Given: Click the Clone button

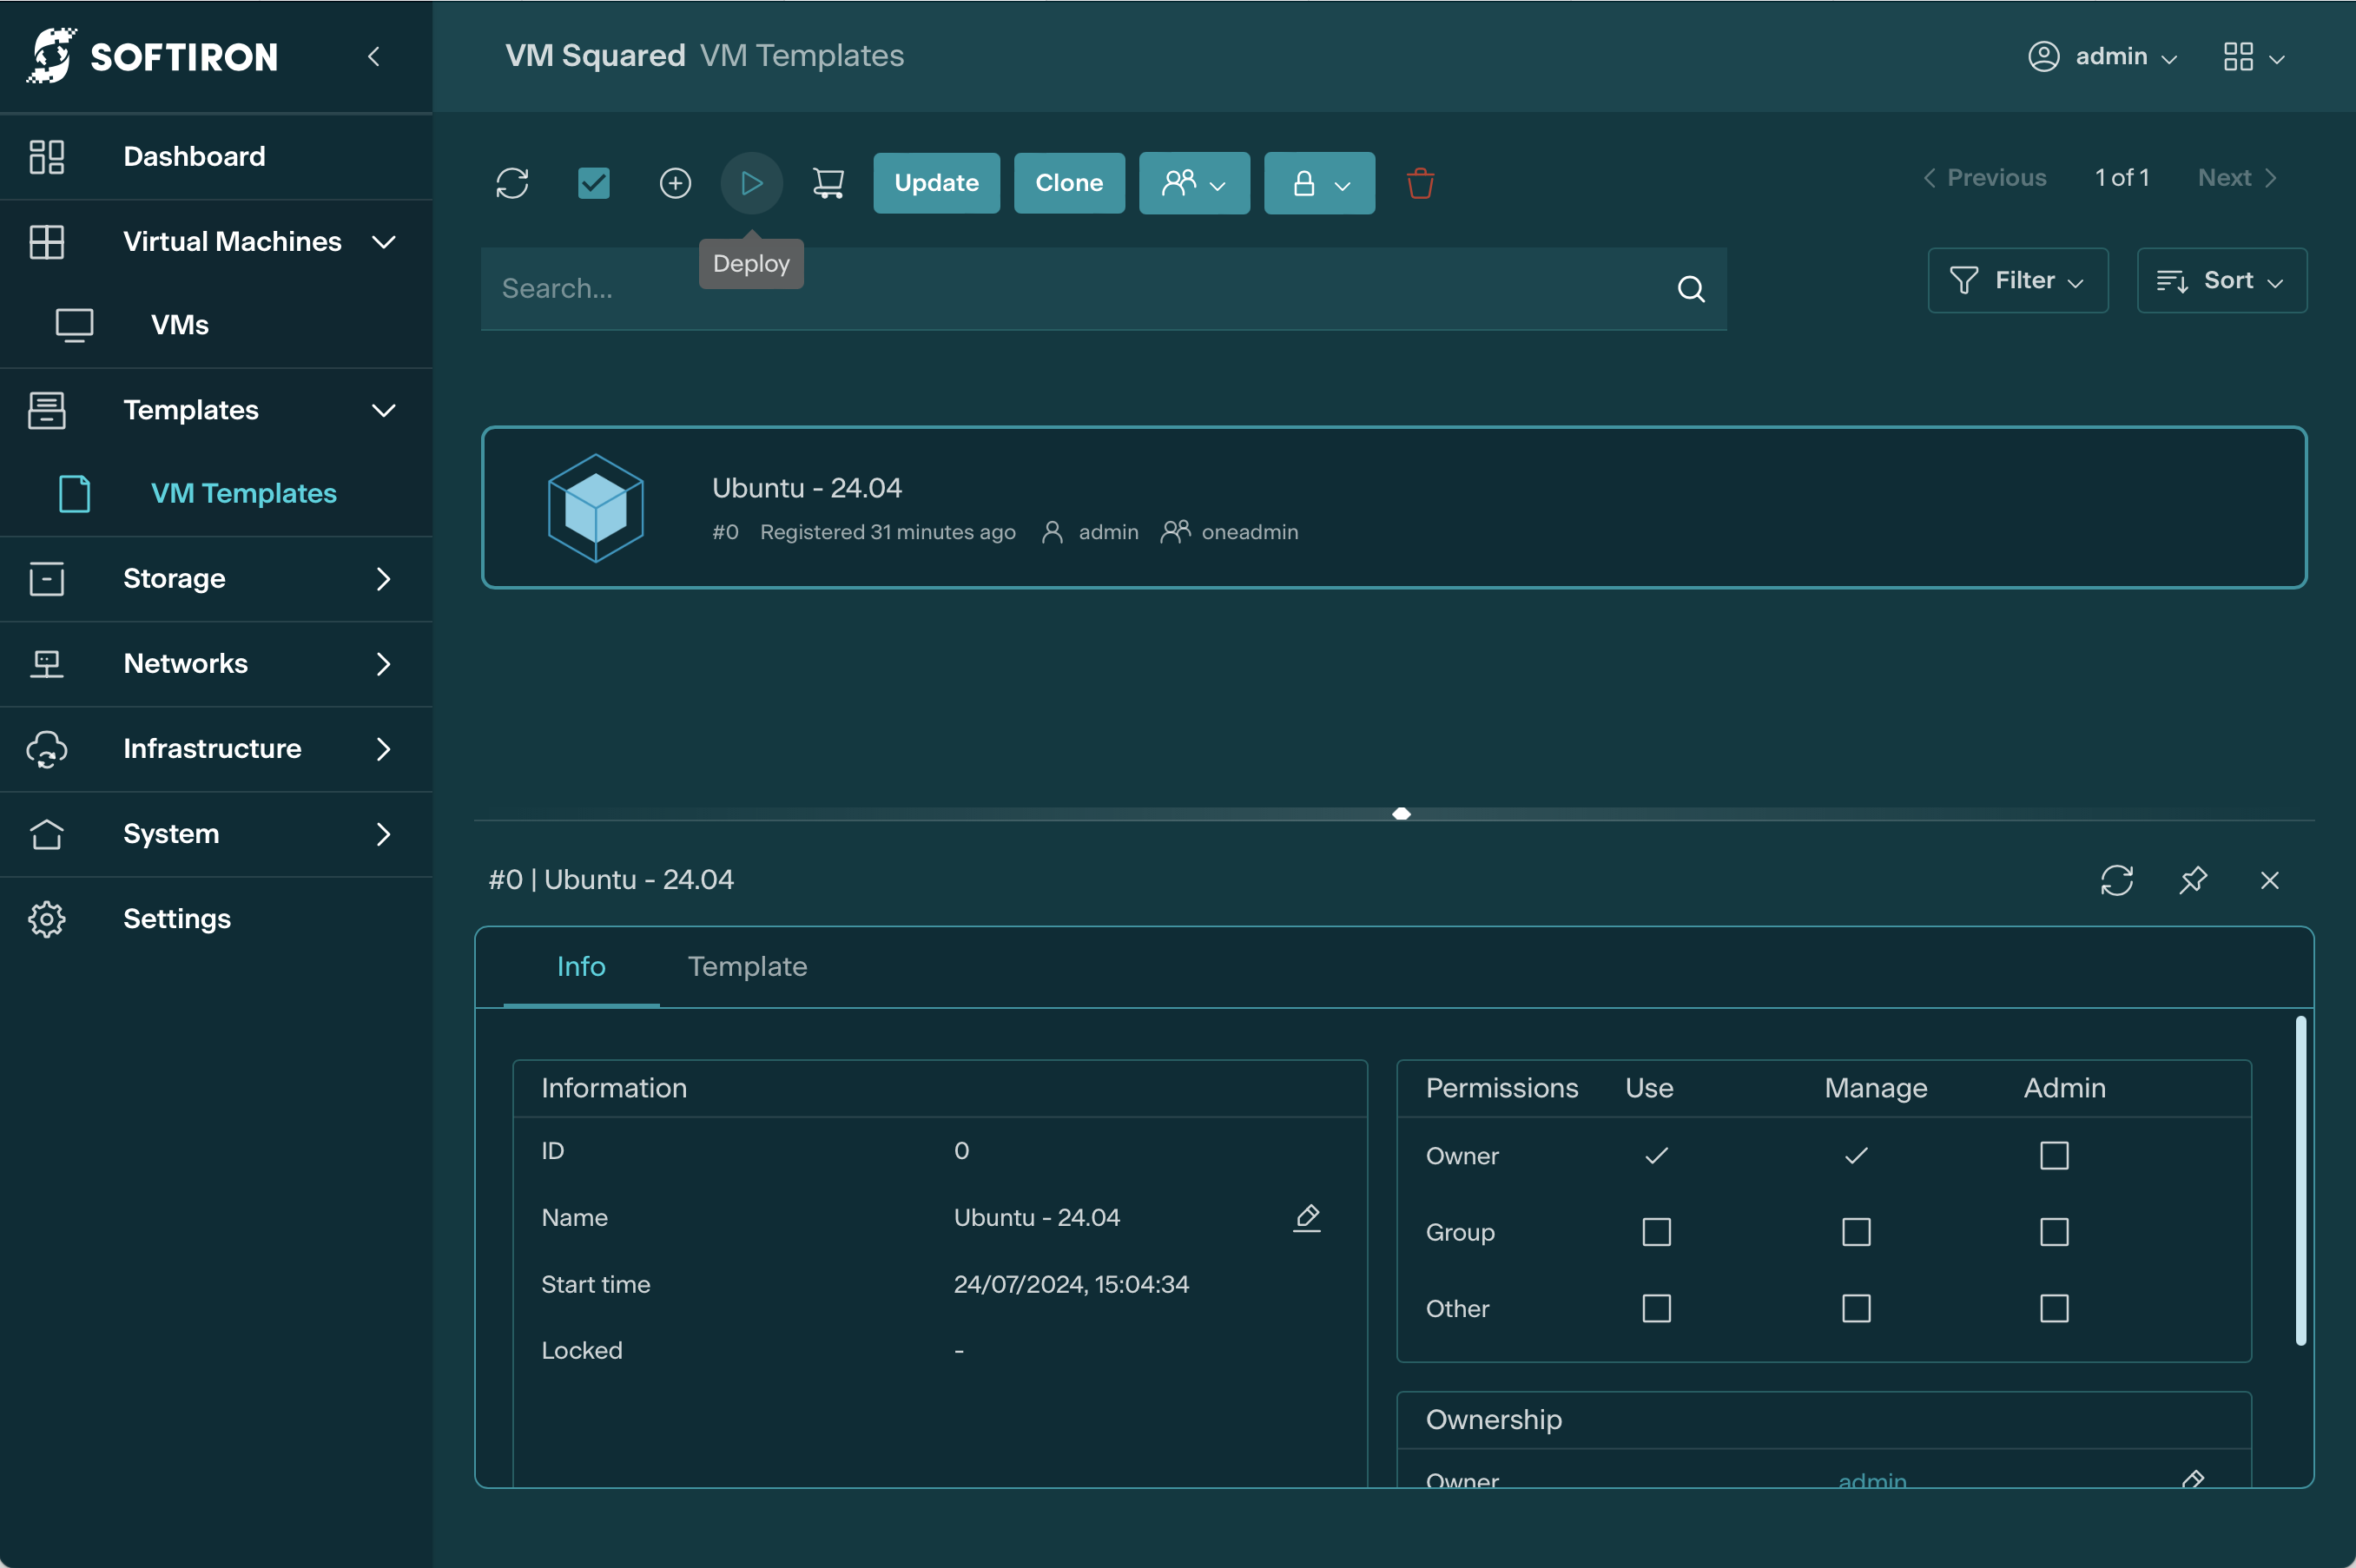Looking at the screenshot, I should (1069, 183).
